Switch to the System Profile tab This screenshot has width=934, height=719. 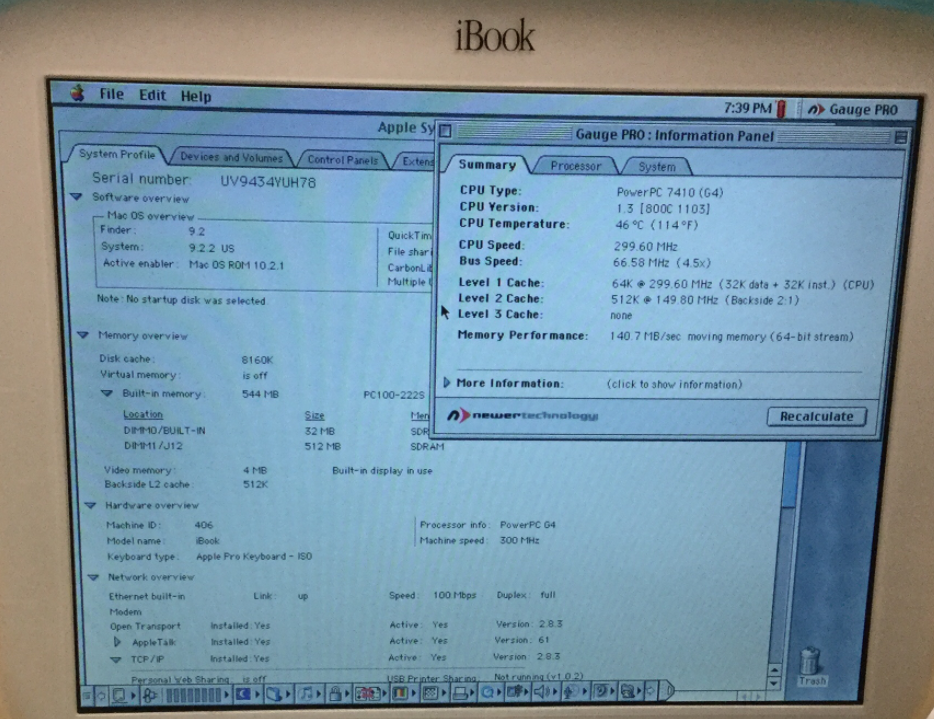(x=117, y=154)
